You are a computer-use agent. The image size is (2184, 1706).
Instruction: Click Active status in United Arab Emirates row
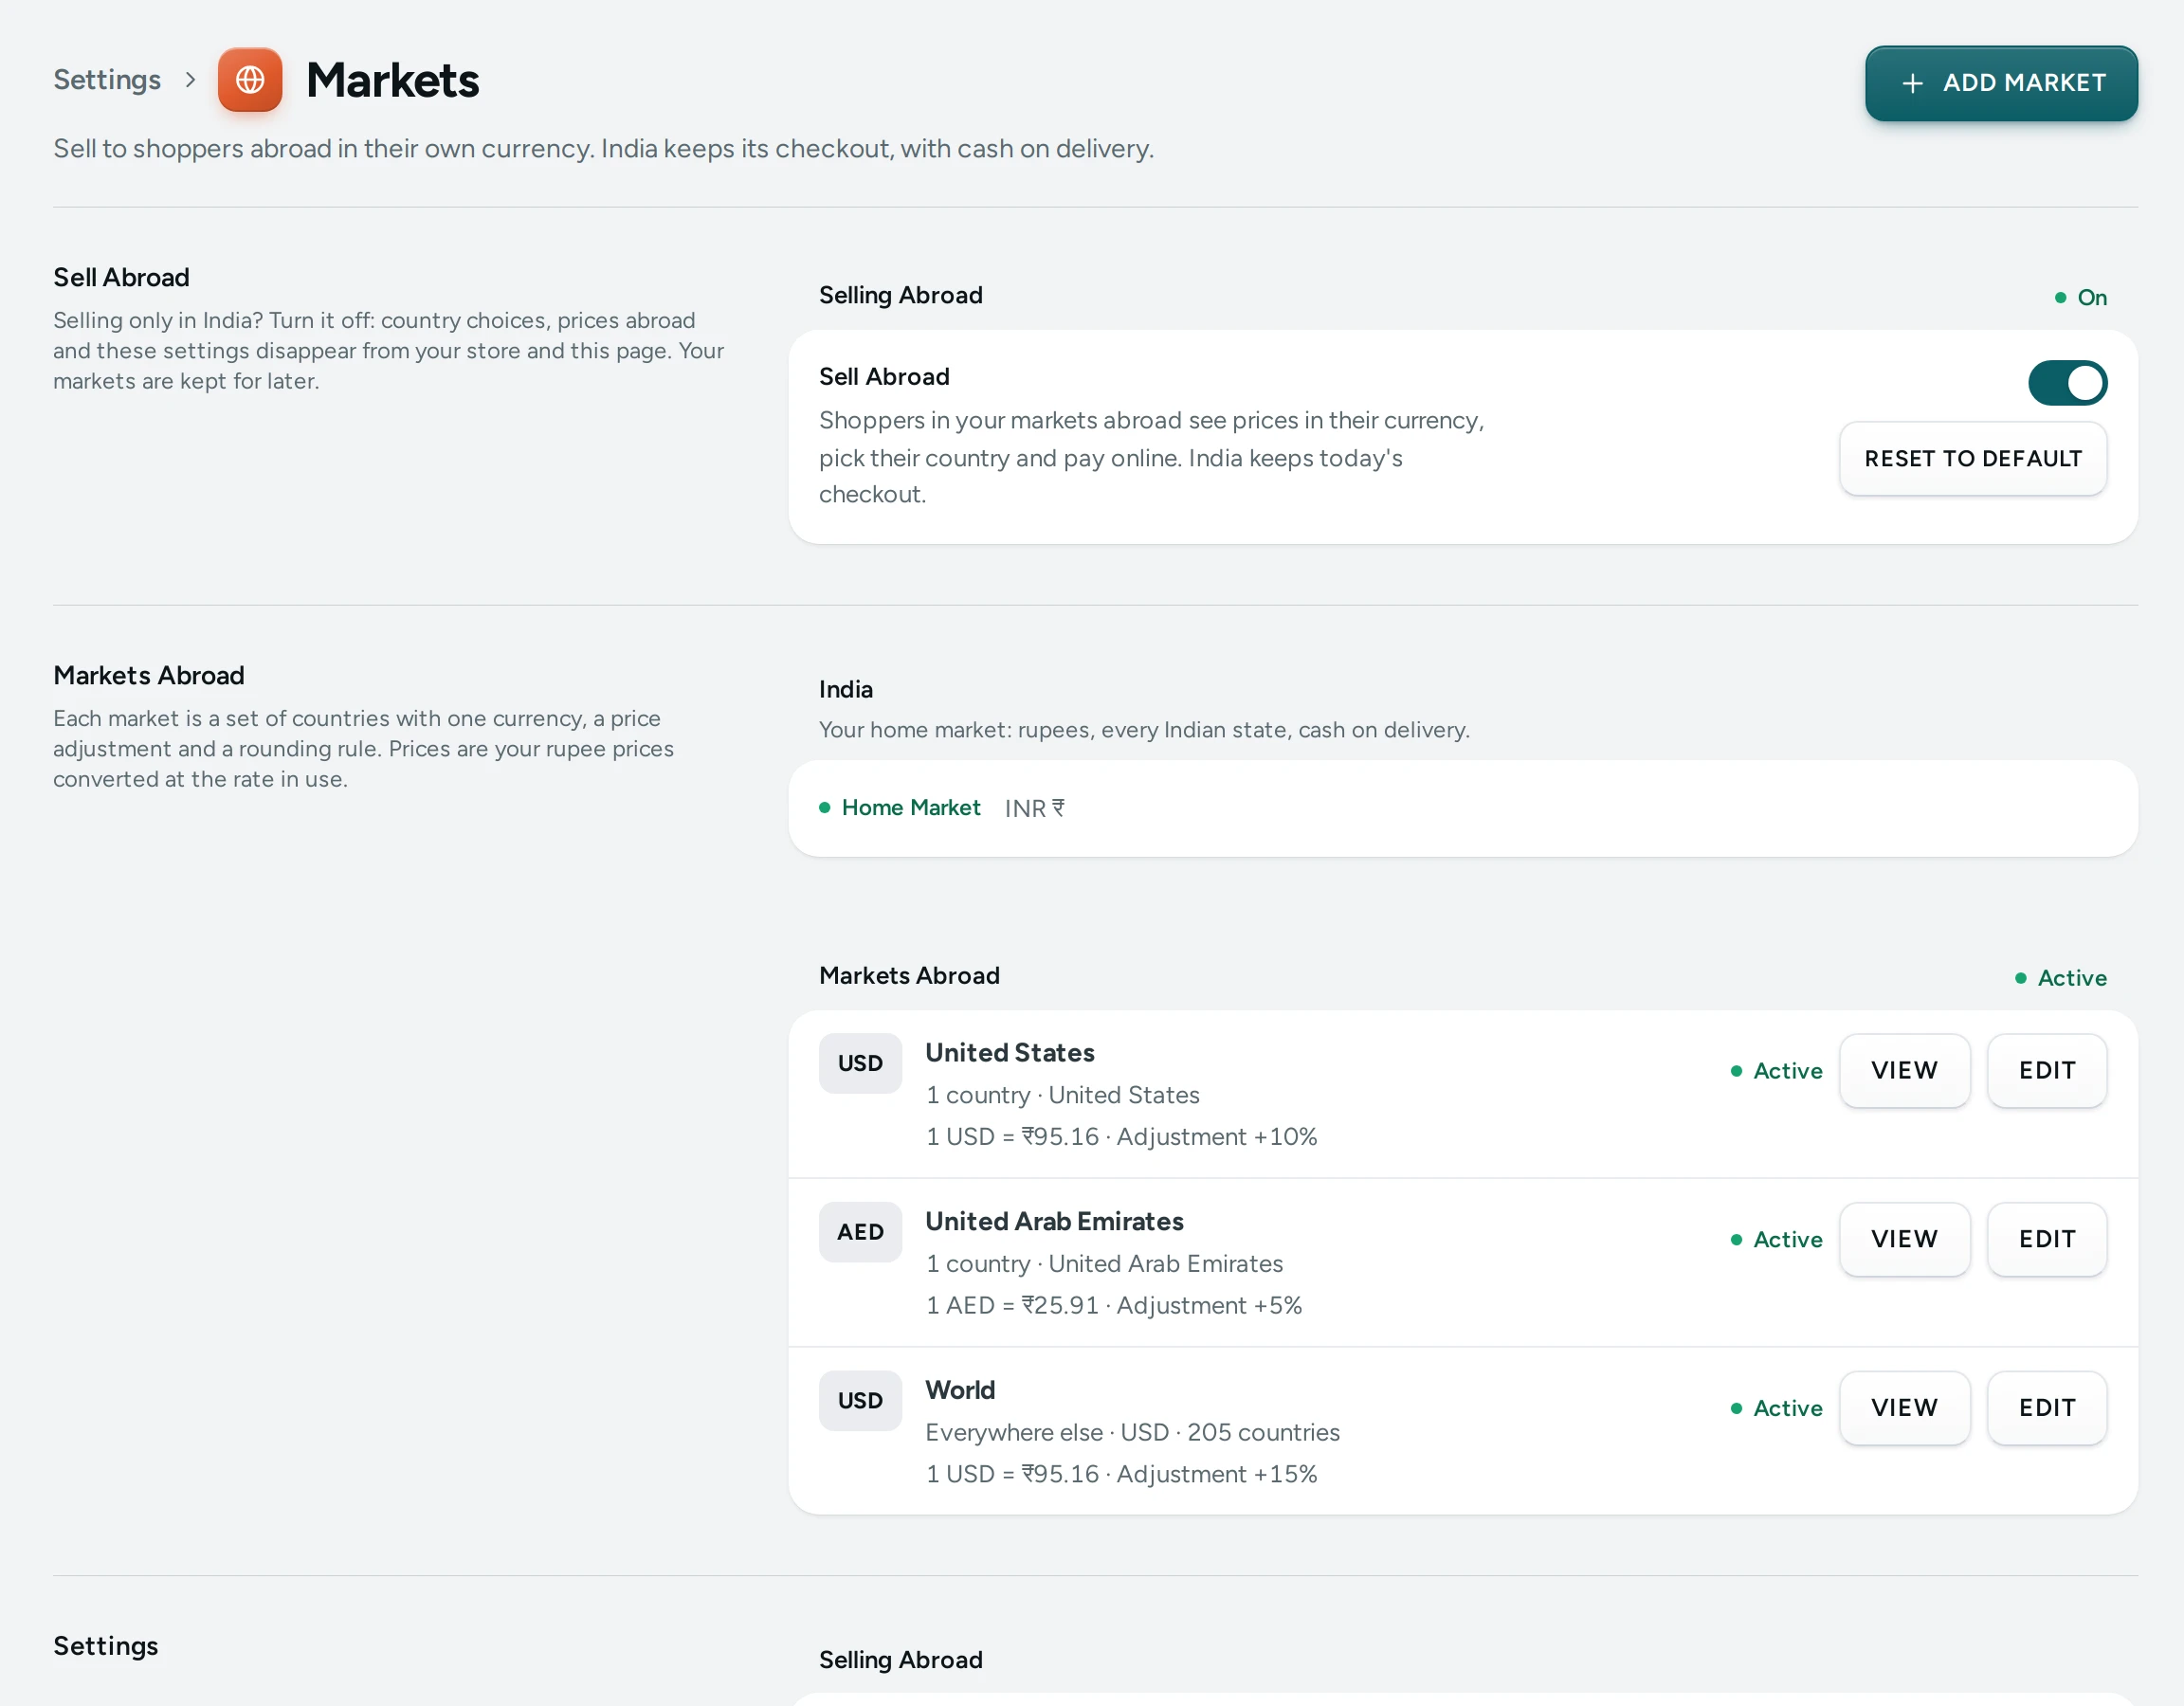pos(1776,1240)
